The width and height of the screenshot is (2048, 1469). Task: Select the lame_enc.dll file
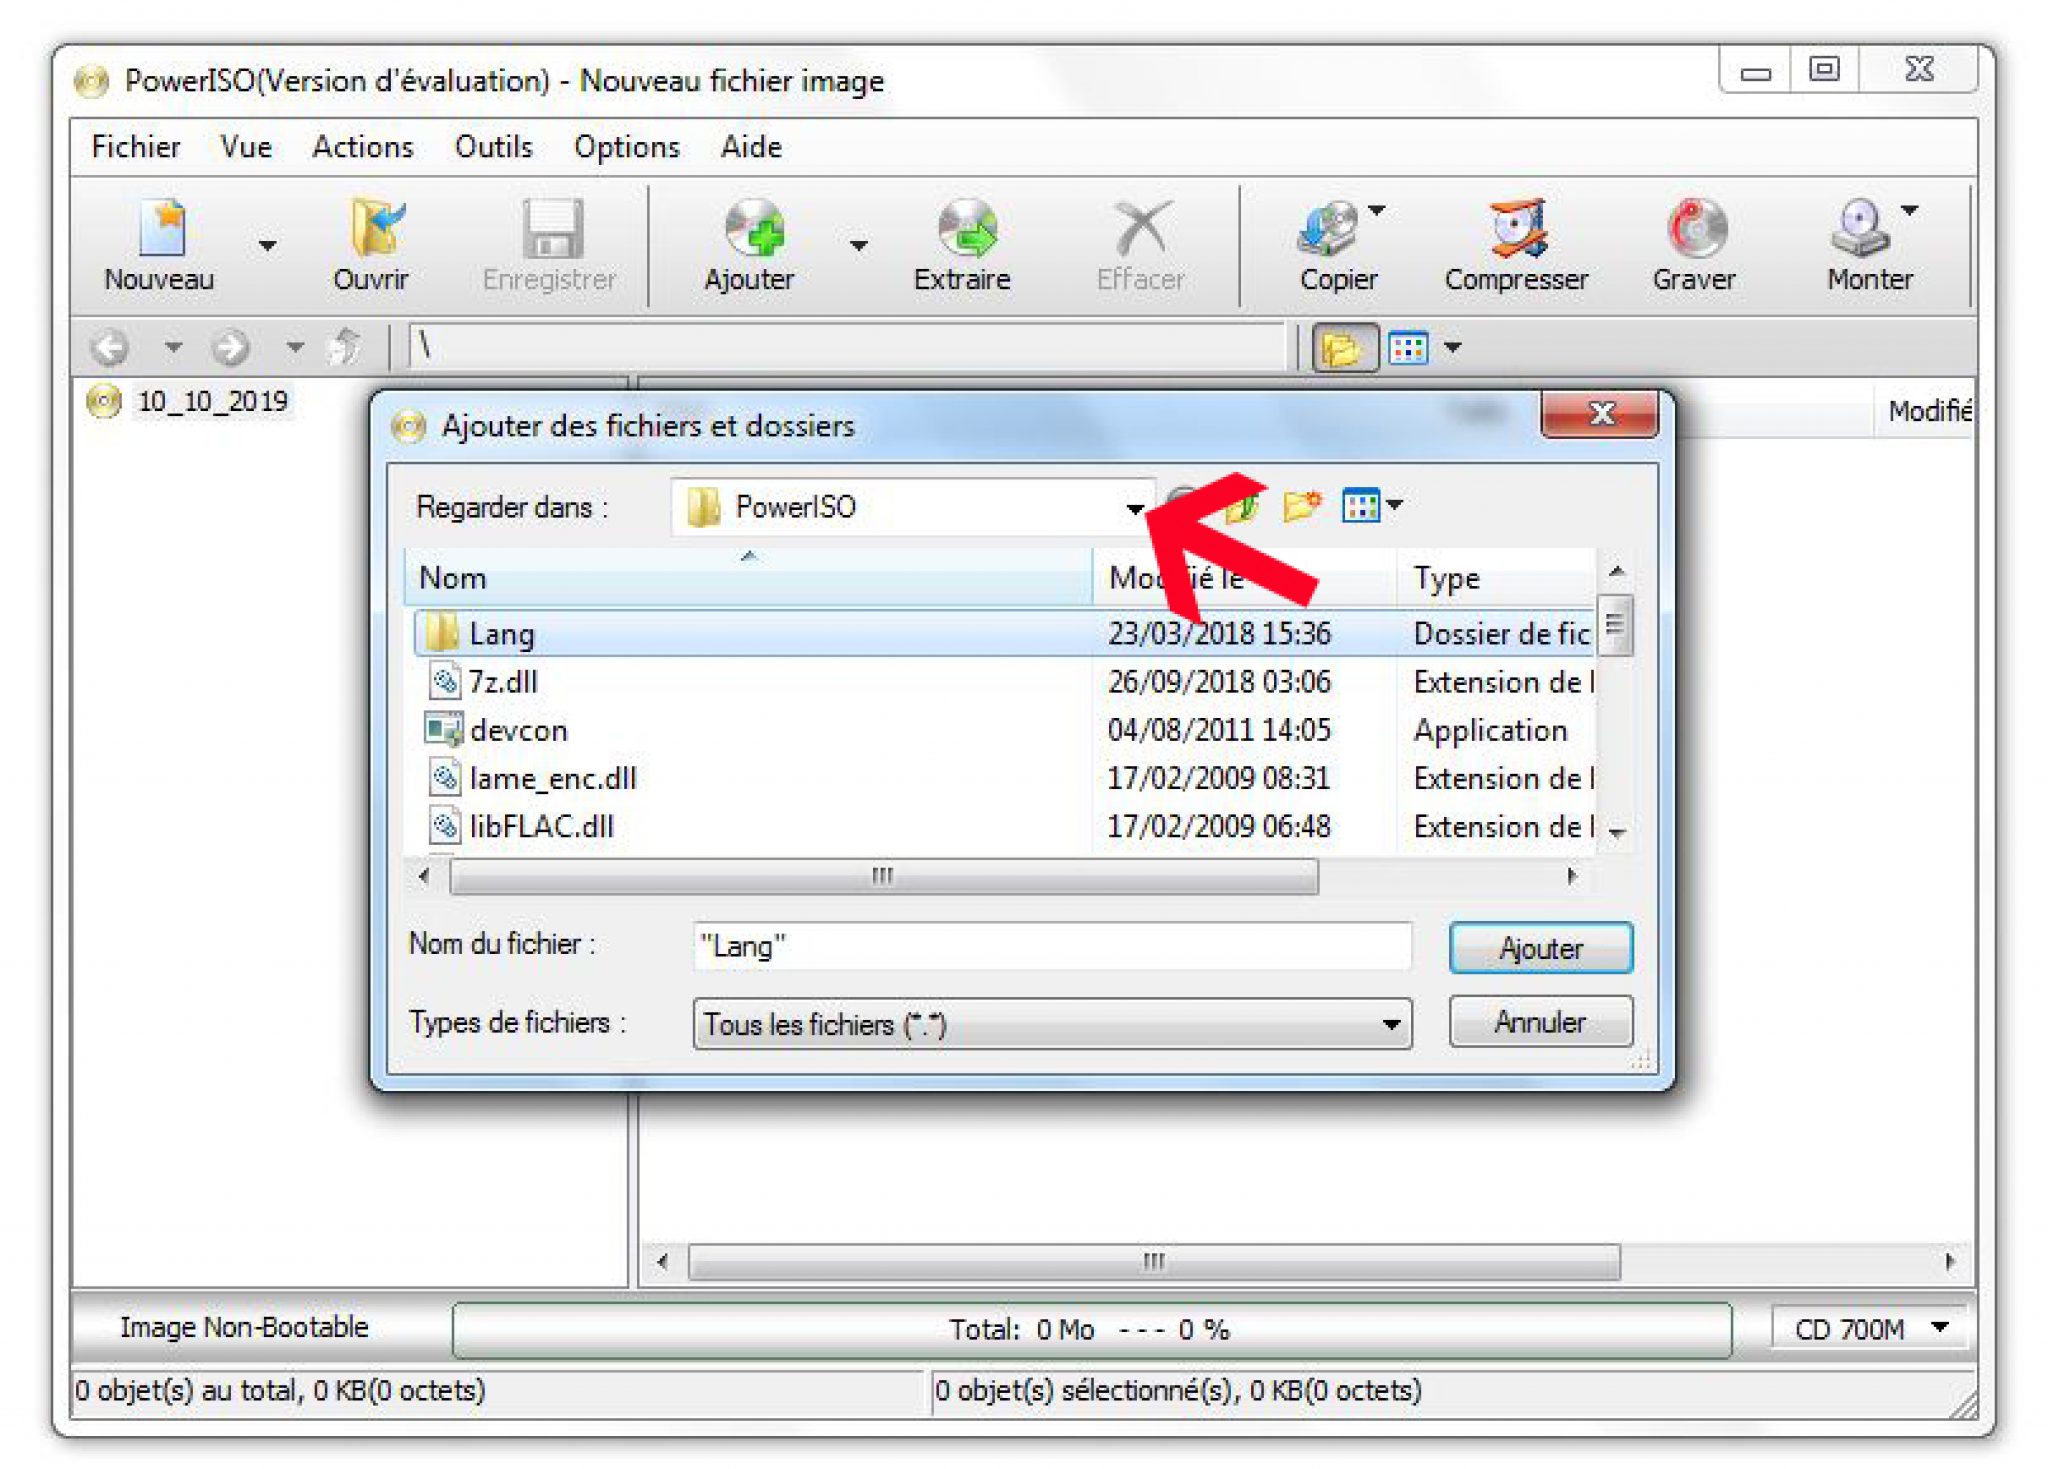553,778
